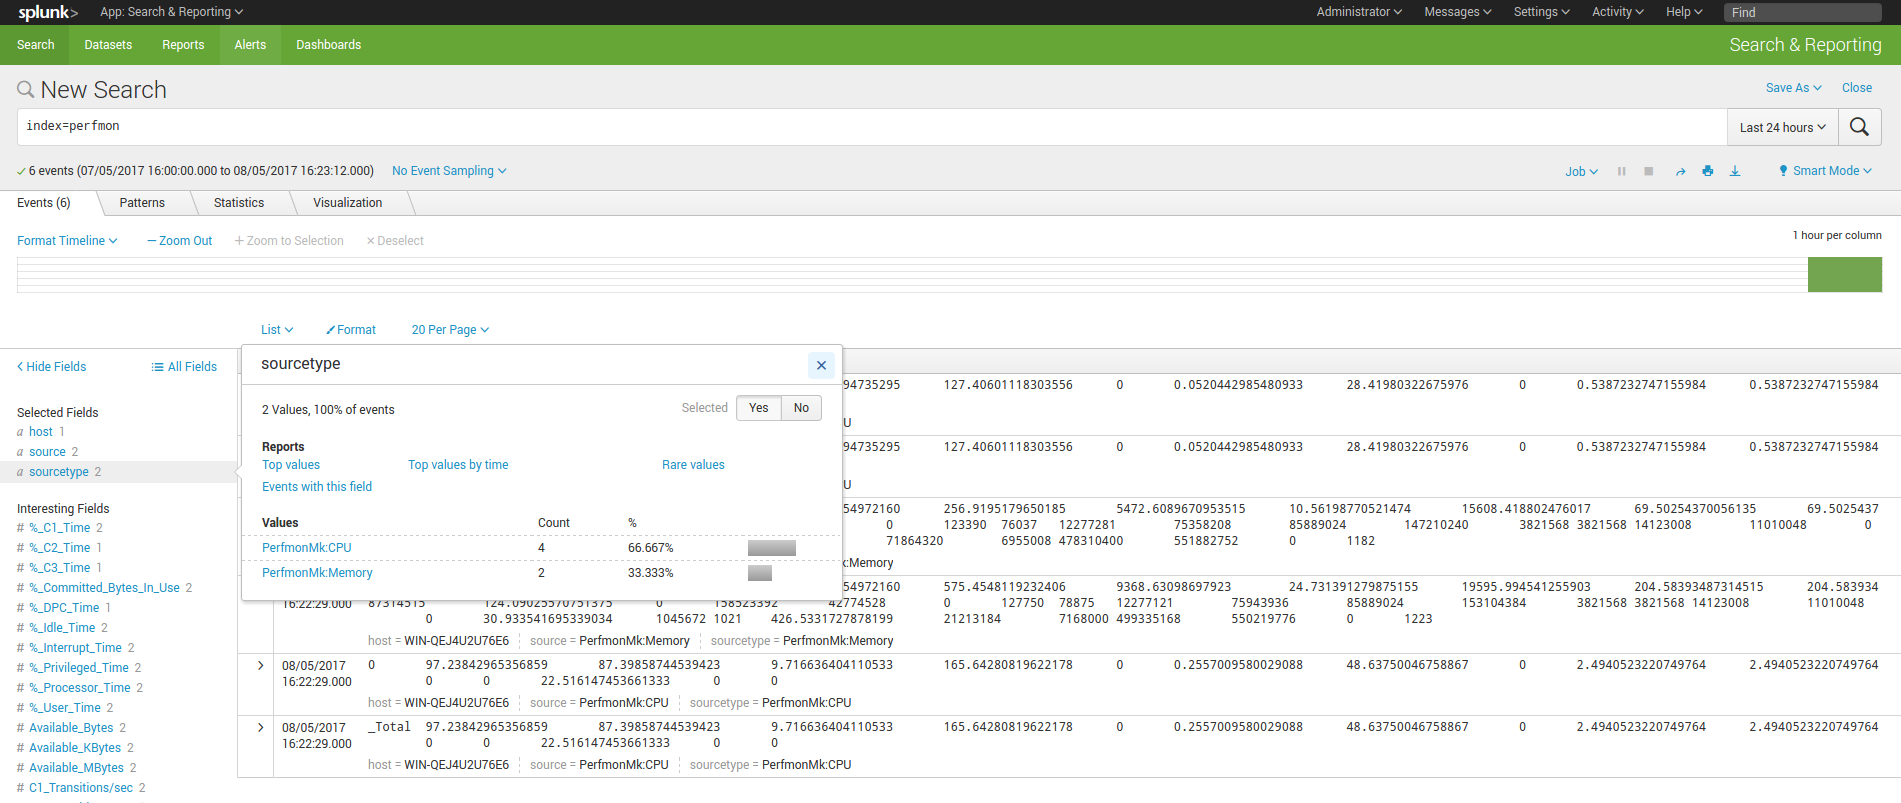Click the Format pencil button
Screen dimensions: 1901x803
click(x=351, y=330)
